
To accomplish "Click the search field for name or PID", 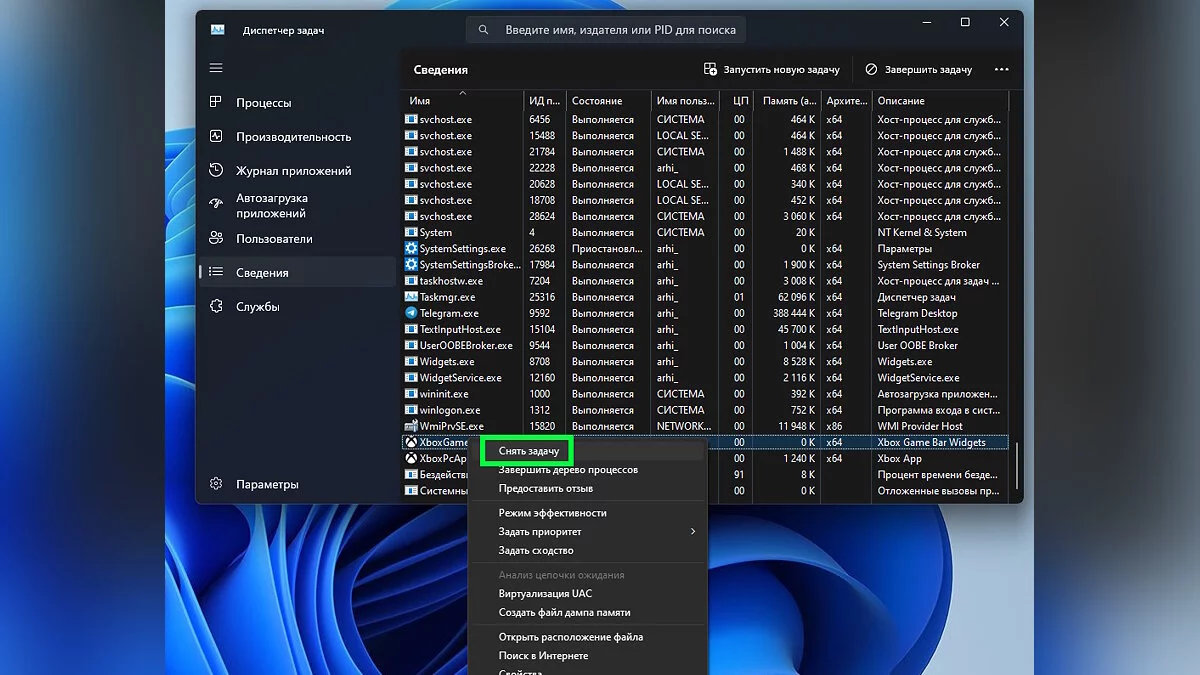I will pyautogui.click(x=620, y=30).
